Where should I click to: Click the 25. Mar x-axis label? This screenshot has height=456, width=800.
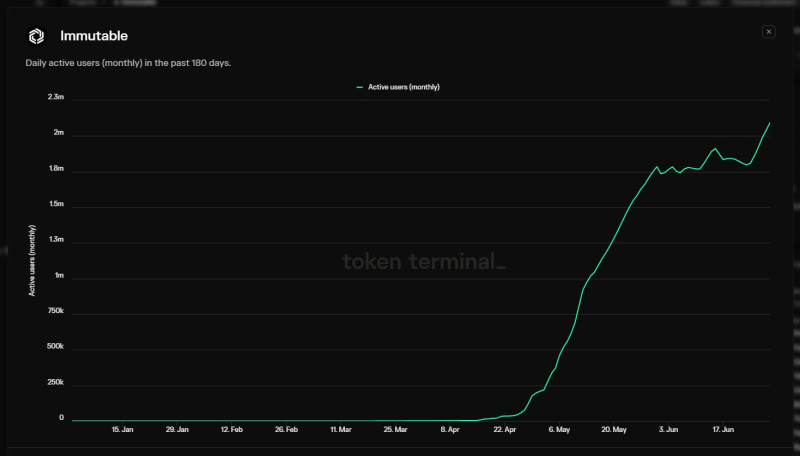(x=395, y=429)
